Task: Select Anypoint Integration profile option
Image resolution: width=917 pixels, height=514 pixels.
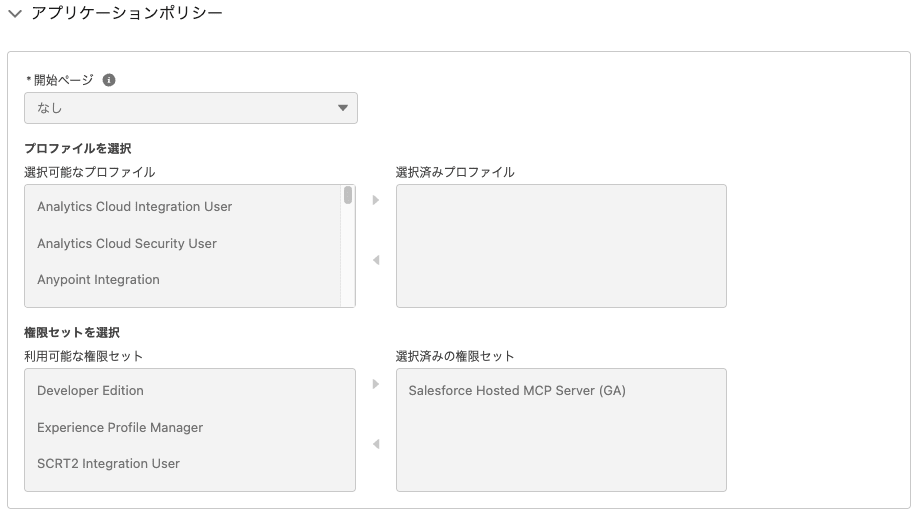Action: [x=98, y=280]
